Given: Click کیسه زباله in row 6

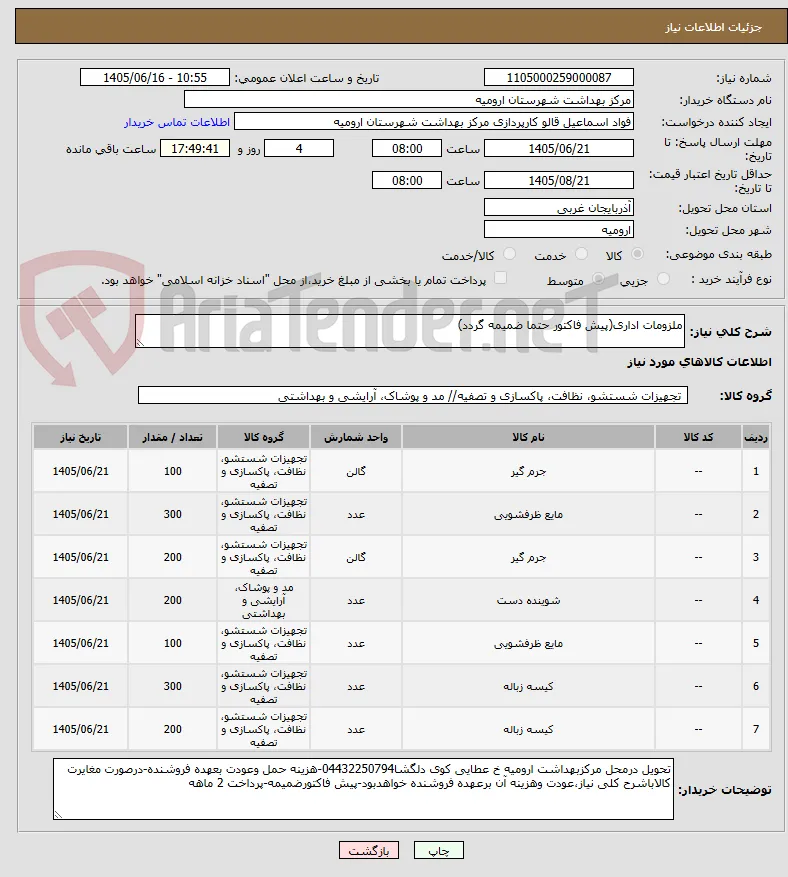Looking at the screenshot, I should click(528, 686).
